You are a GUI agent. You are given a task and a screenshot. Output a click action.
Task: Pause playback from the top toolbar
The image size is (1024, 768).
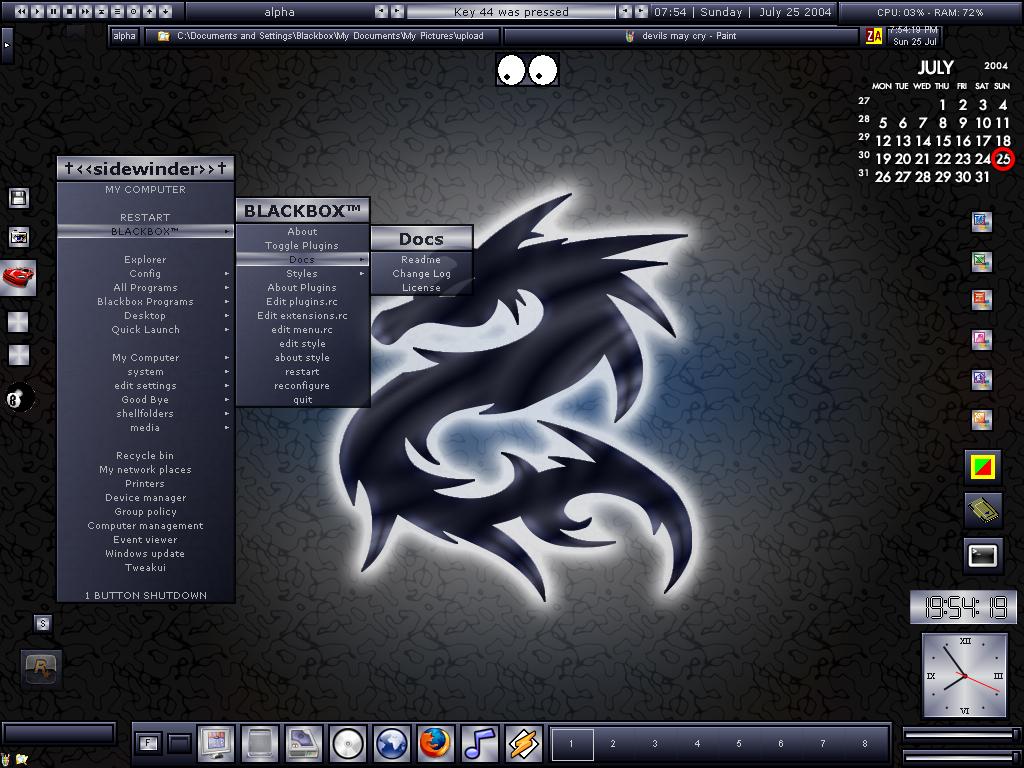pyautogui.click(x=54, y=11)
